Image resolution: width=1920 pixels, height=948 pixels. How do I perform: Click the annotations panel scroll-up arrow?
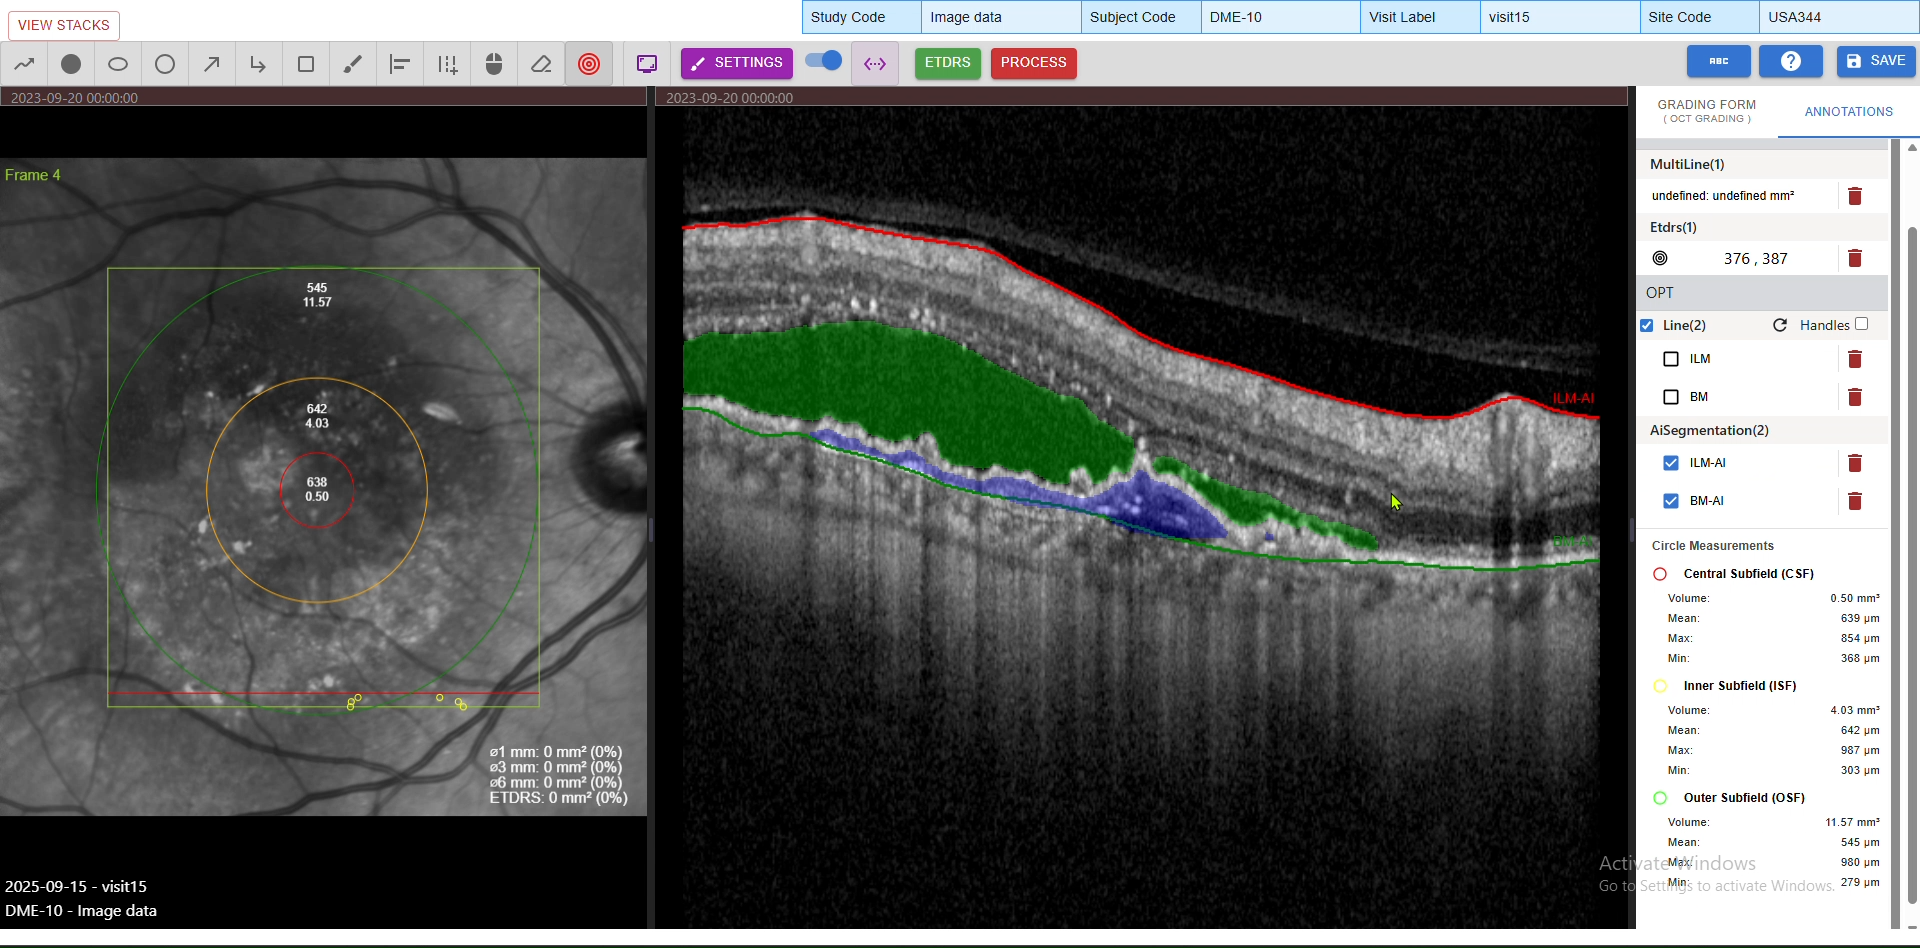click(1912, 148)
